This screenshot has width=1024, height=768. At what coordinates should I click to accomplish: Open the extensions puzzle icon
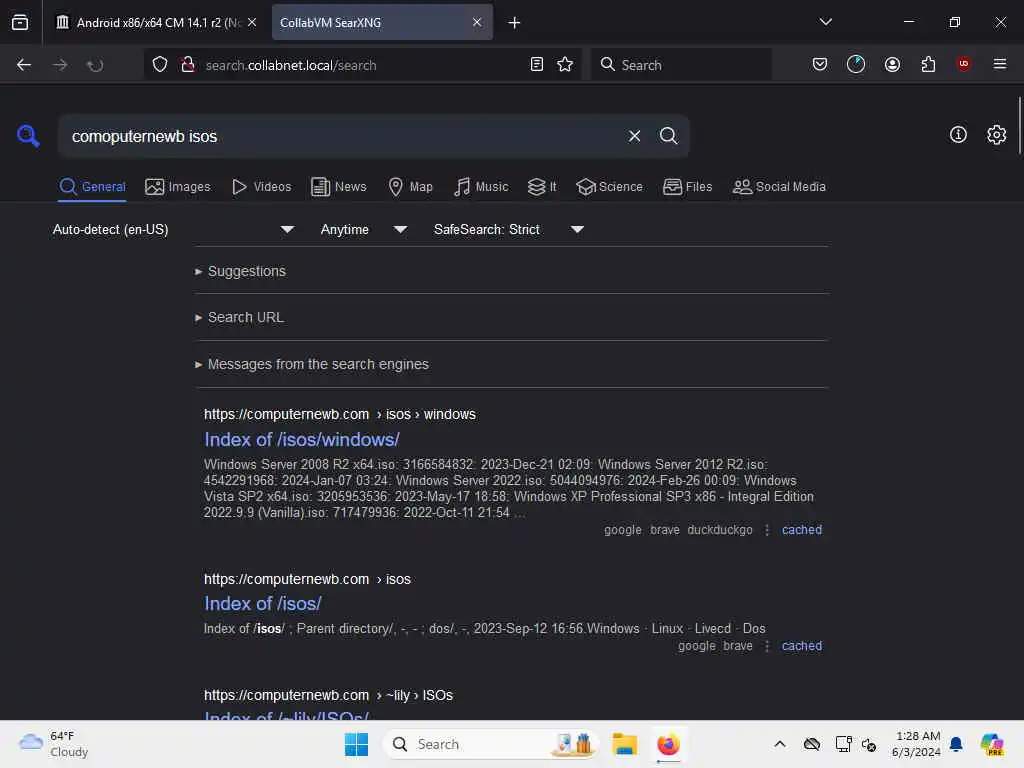pyautogui.click(x=928, y=64)
